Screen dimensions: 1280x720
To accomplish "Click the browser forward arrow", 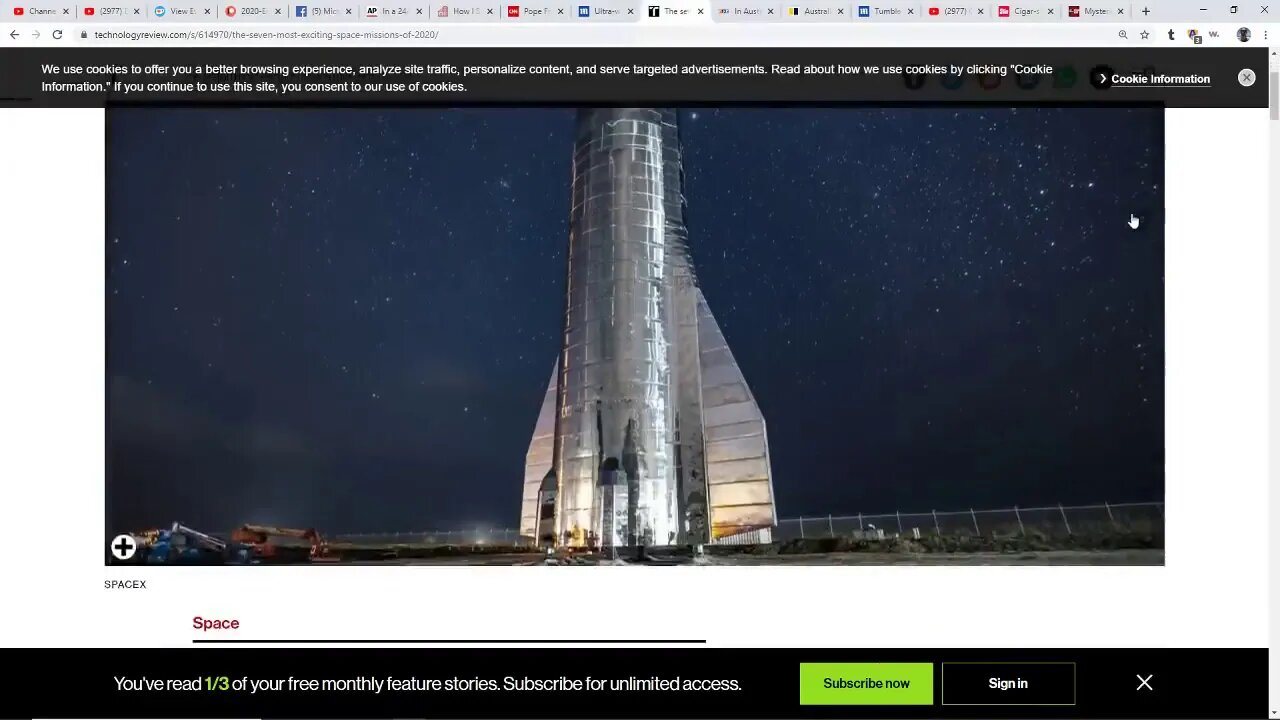I will pyautogui.click(x=36, y=34).
